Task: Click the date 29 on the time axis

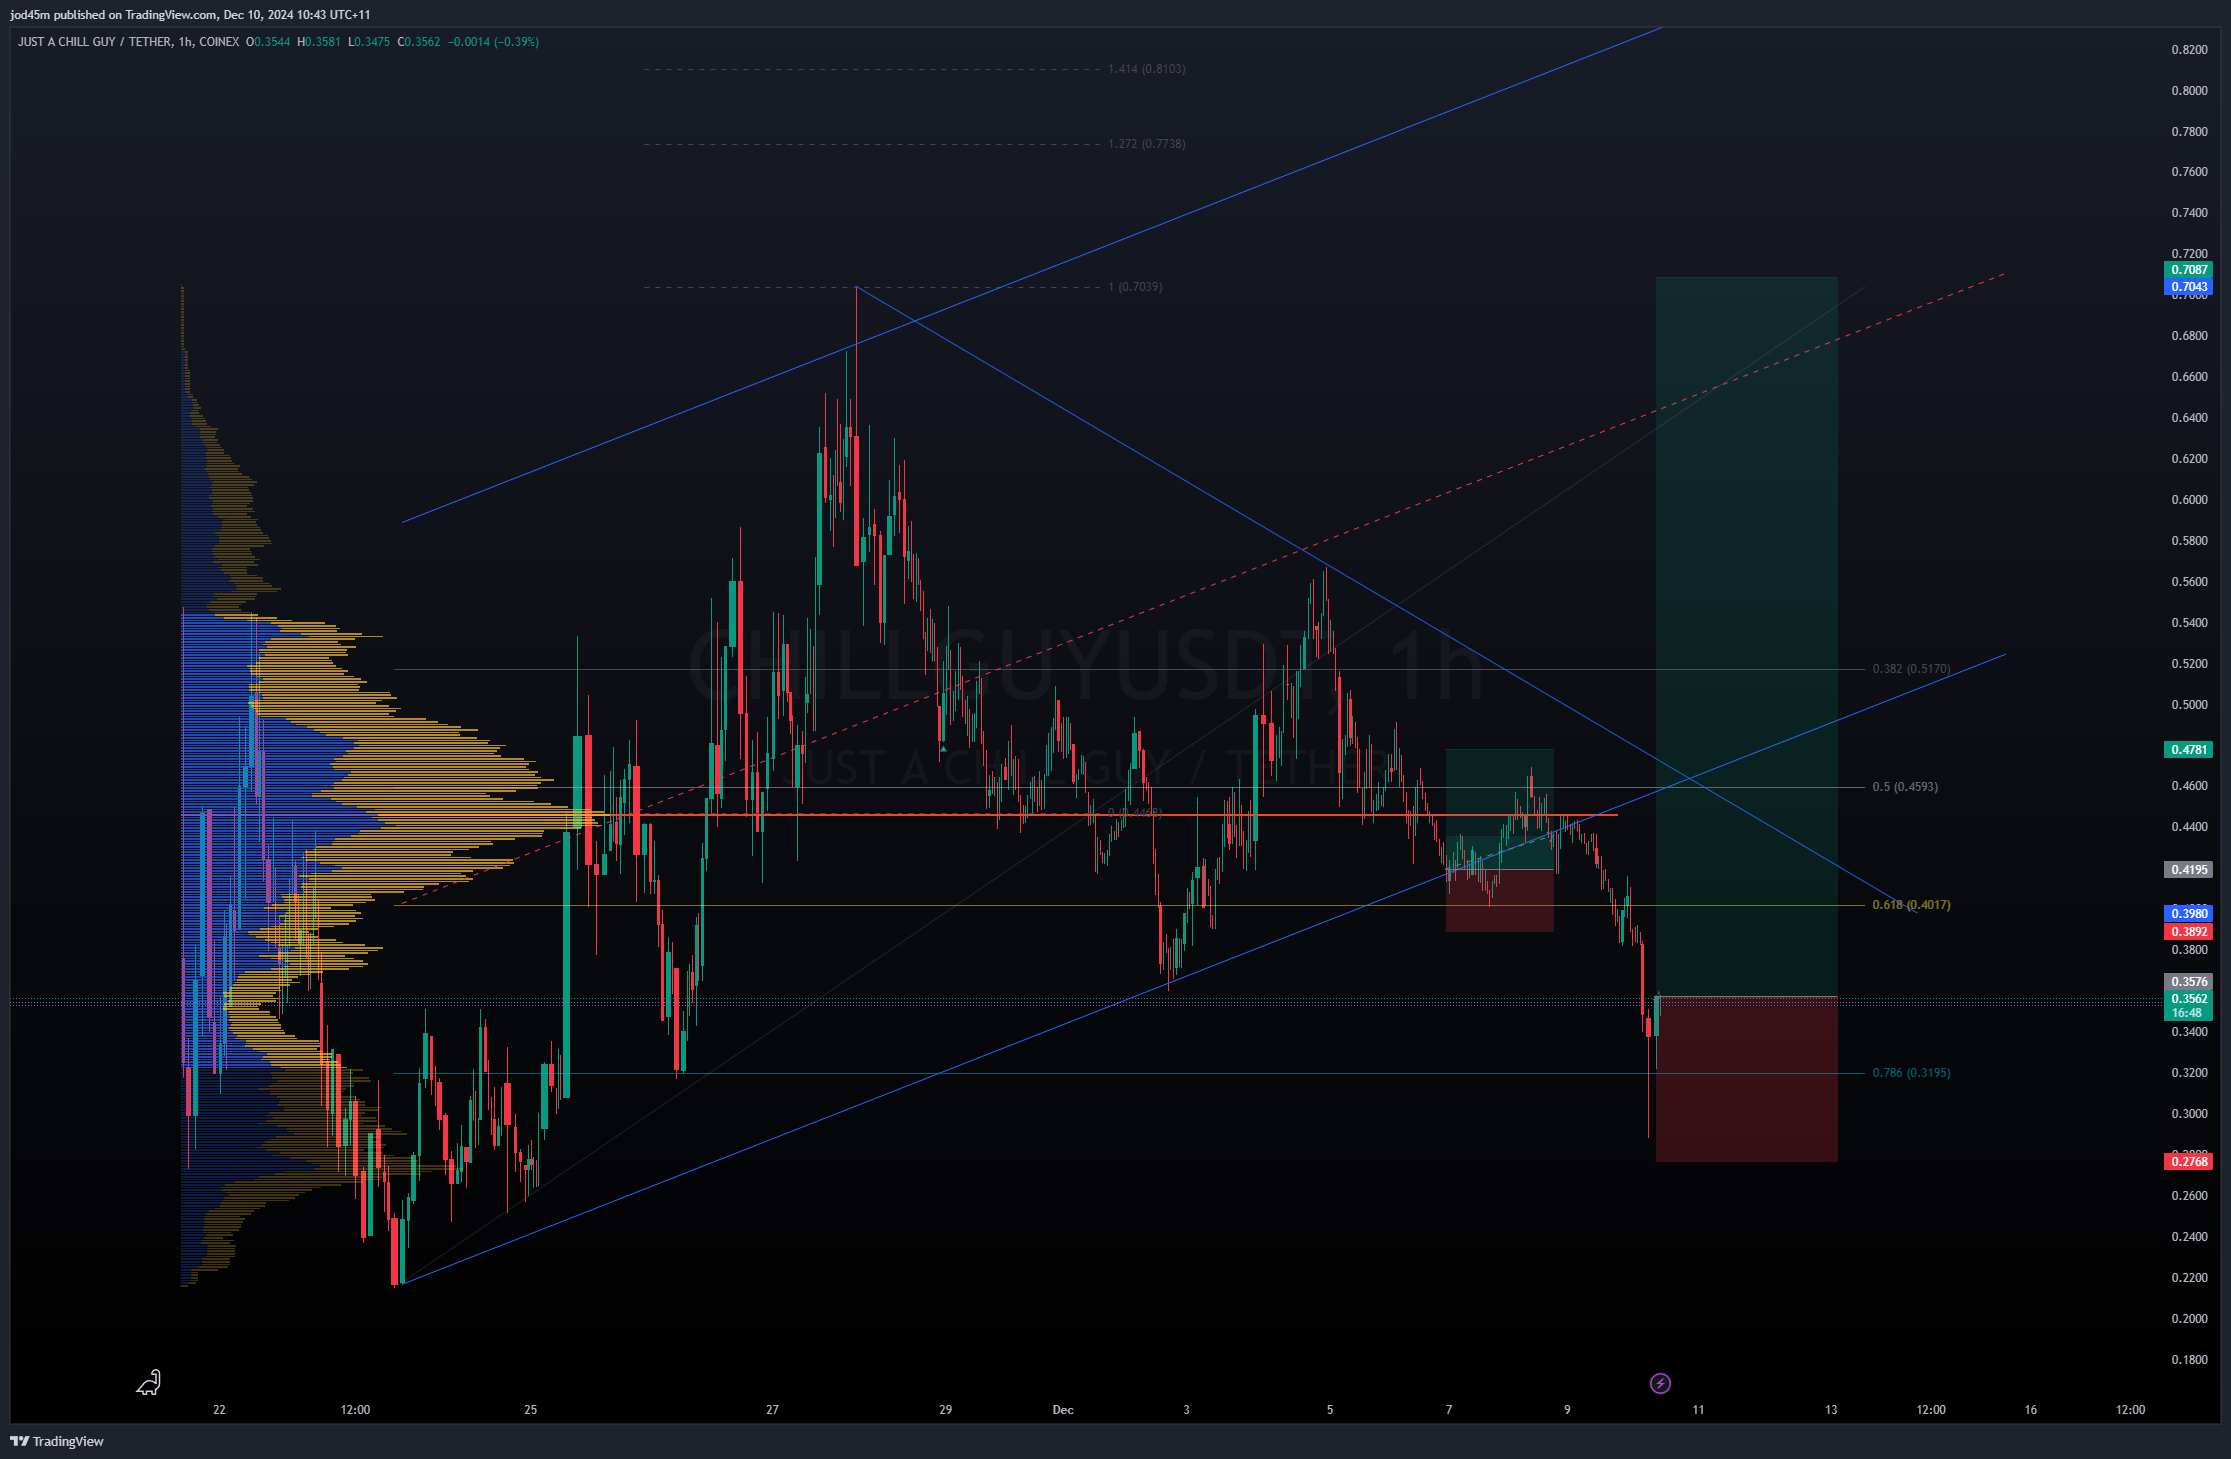Action: pos(946,1410)
